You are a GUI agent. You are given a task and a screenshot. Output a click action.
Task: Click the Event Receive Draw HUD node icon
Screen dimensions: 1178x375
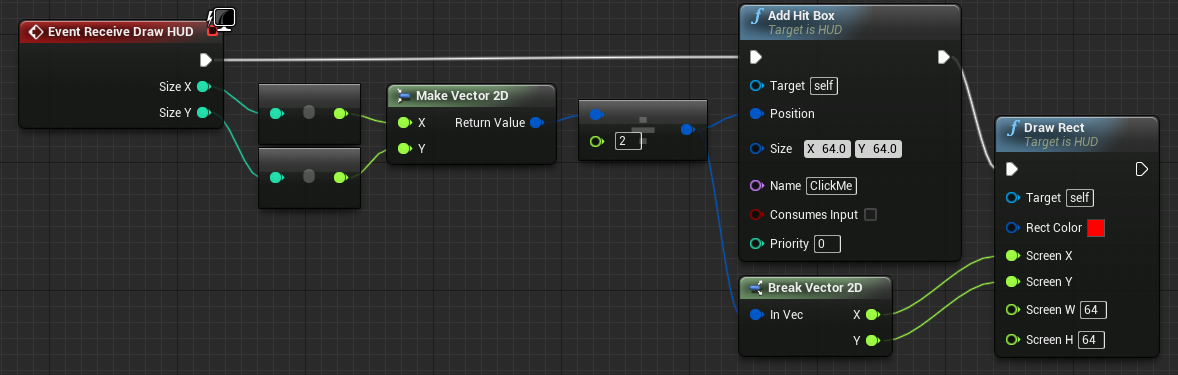tap(35, 32)
